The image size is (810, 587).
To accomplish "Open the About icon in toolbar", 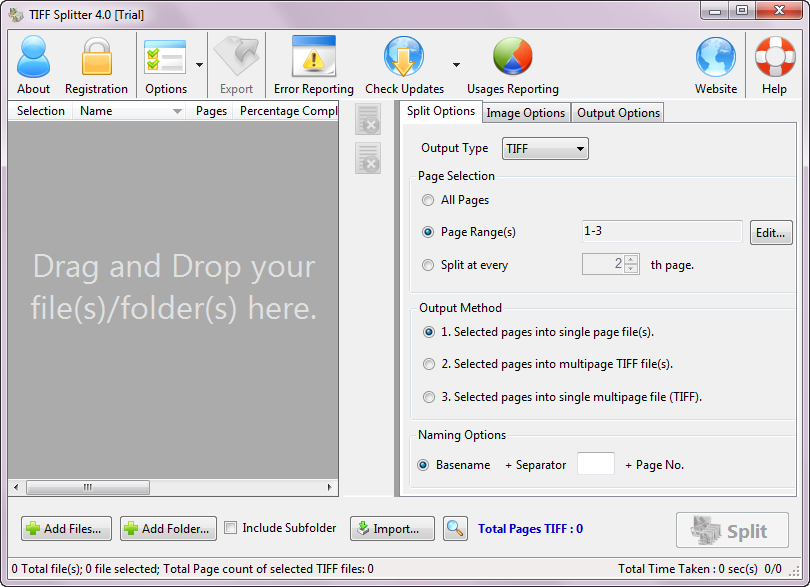I will tap(33, 58).
